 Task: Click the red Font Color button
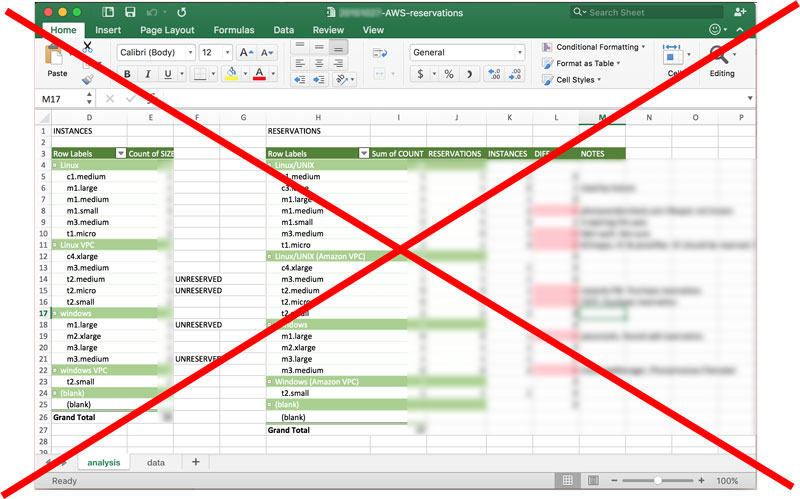(259, 74)
